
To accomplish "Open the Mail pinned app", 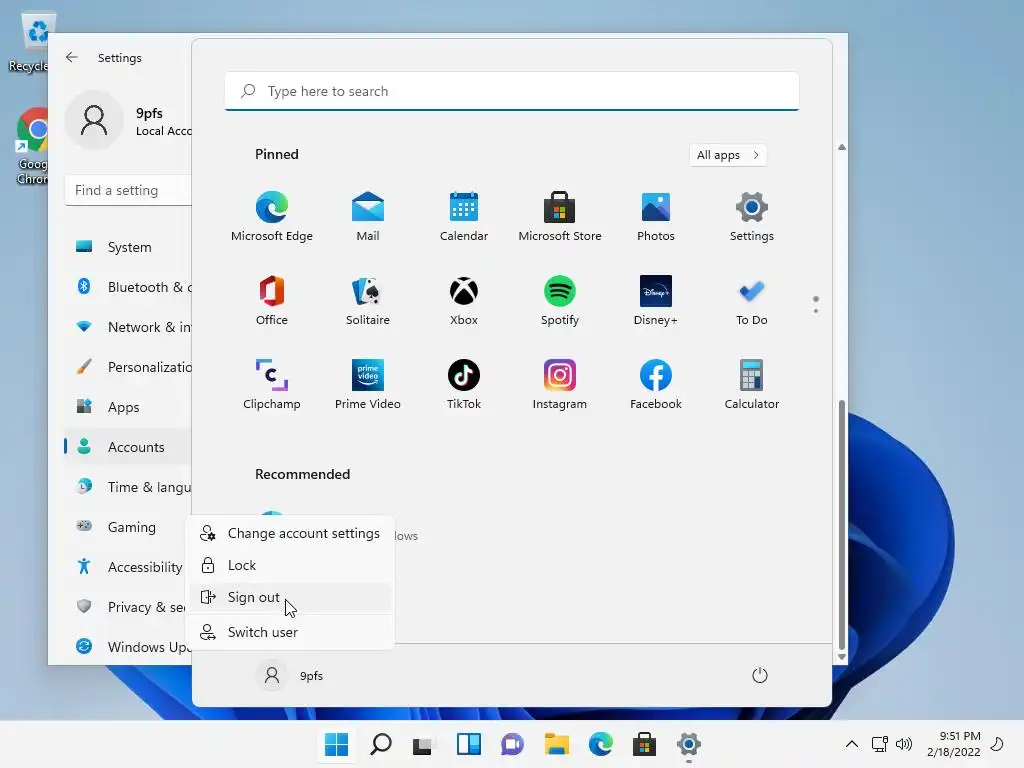I will click(x=368, y=216).
